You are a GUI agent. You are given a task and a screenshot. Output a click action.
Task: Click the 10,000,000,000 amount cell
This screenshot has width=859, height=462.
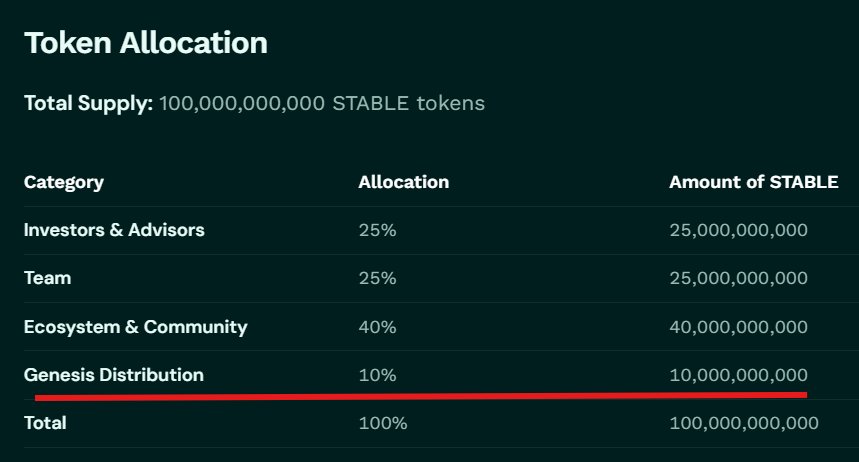pyautogui.click(x=738, y=375)
